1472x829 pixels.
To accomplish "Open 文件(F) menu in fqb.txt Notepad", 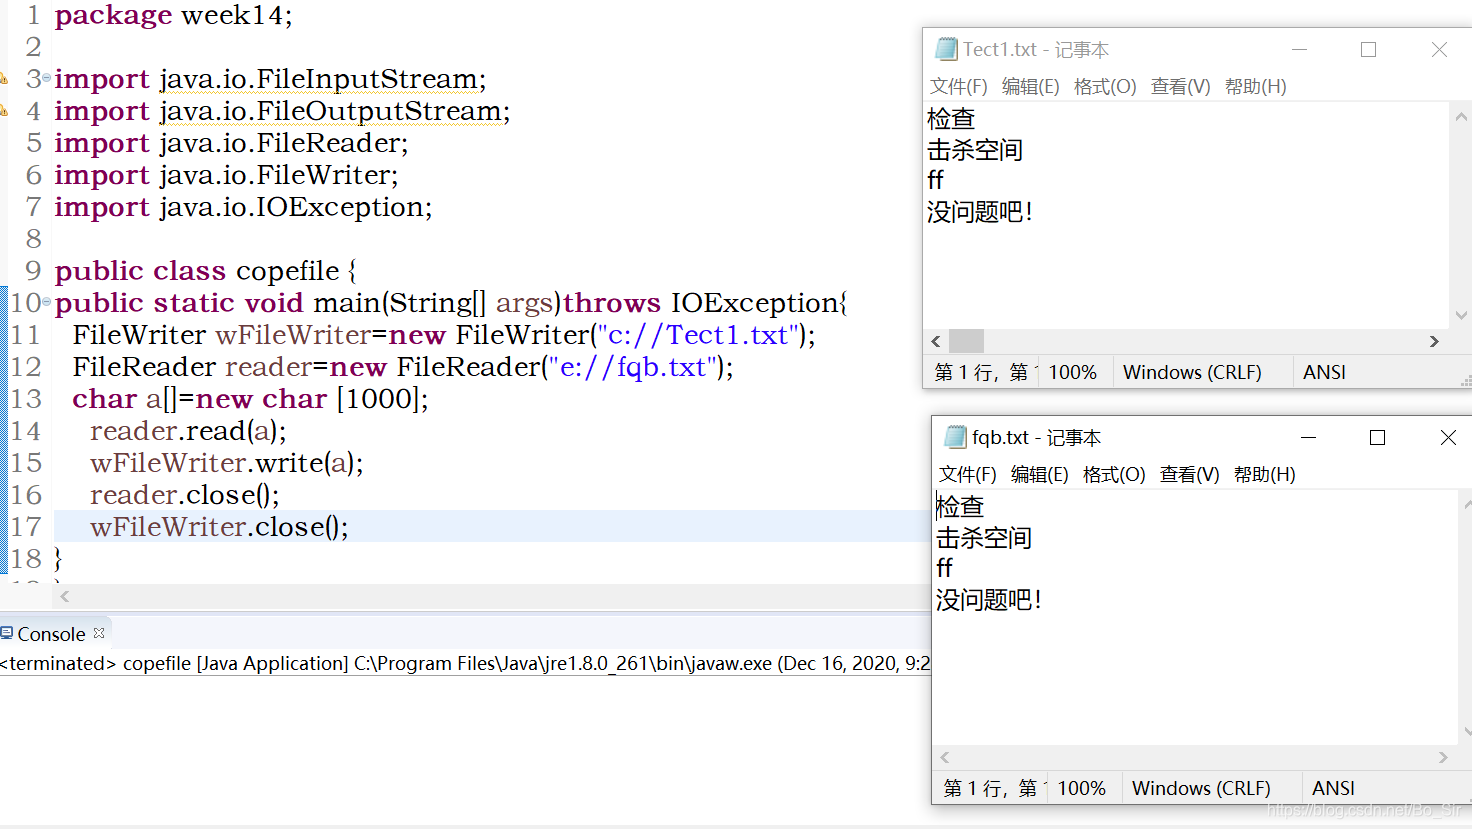I will [967, 474].
